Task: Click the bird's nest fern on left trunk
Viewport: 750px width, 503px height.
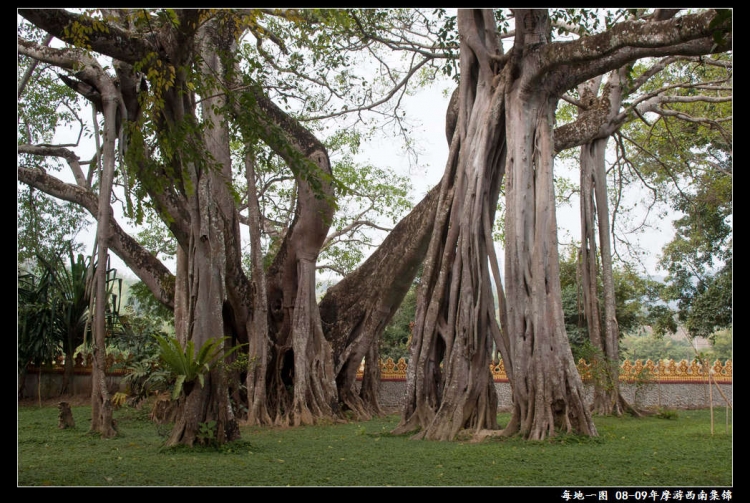Action: [194, 361]
